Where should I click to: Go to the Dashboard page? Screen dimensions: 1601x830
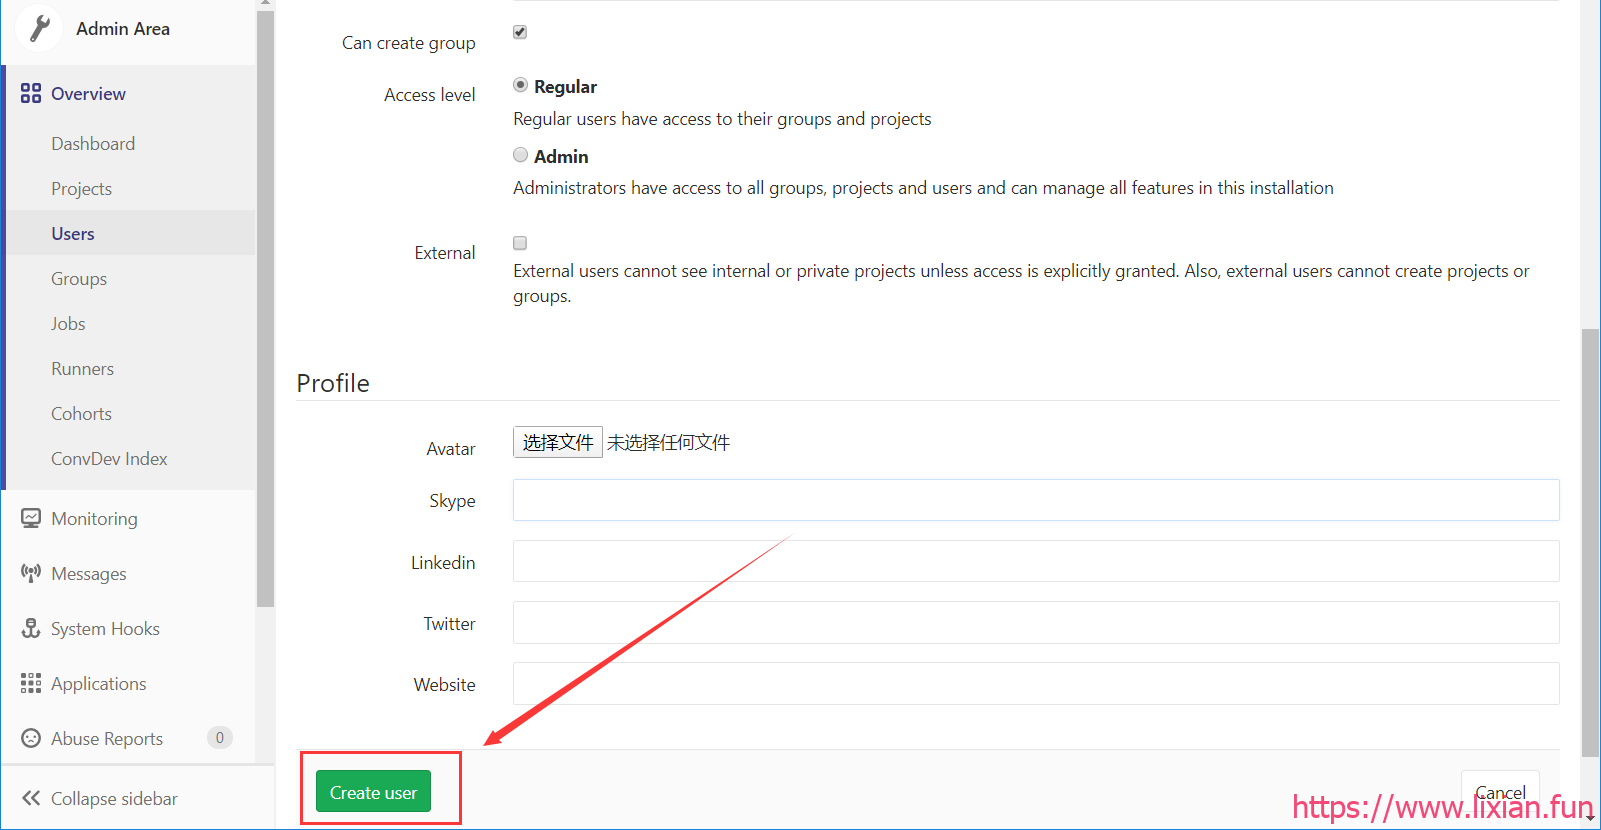(x=93, y=144)
